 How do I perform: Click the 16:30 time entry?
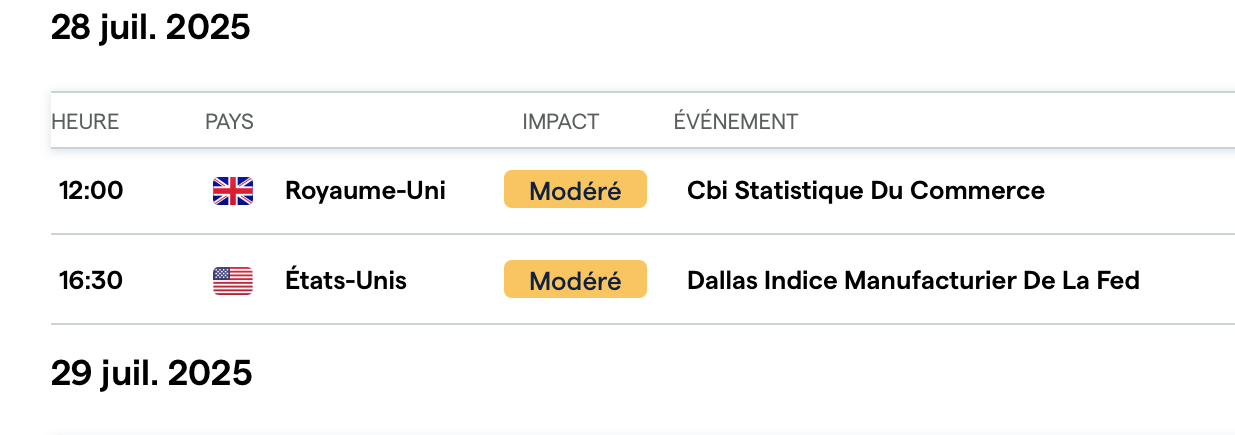tap(91, 281)
